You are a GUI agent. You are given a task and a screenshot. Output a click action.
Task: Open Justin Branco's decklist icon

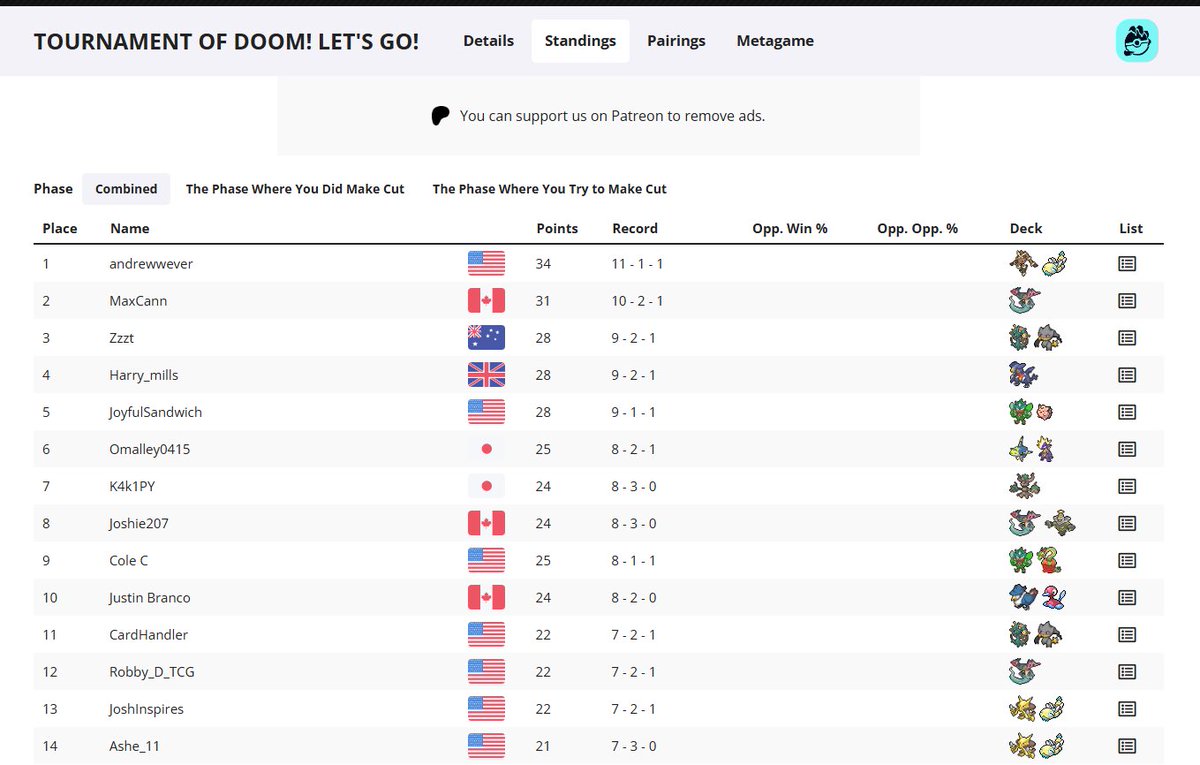pos(1127,597)
